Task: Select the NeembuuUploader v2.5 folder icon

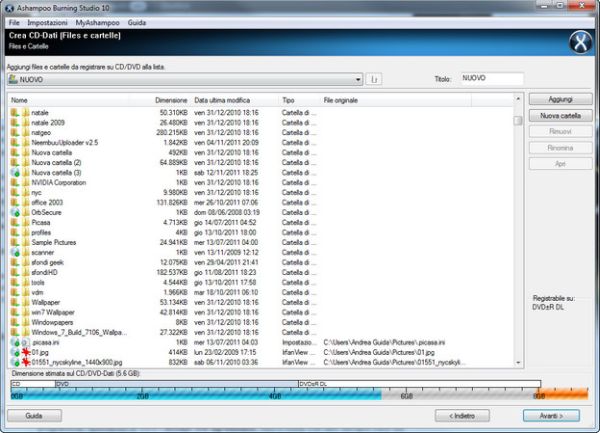Action: (26, 142)
